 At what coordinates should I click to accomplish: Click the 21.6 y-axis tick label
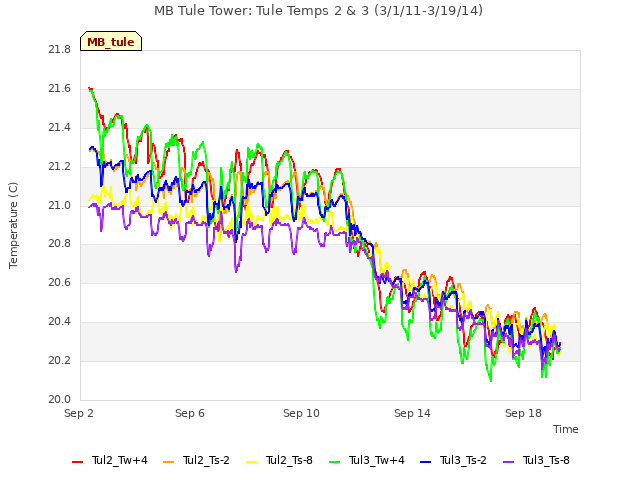pyautogui.click(x=60, y=89)
